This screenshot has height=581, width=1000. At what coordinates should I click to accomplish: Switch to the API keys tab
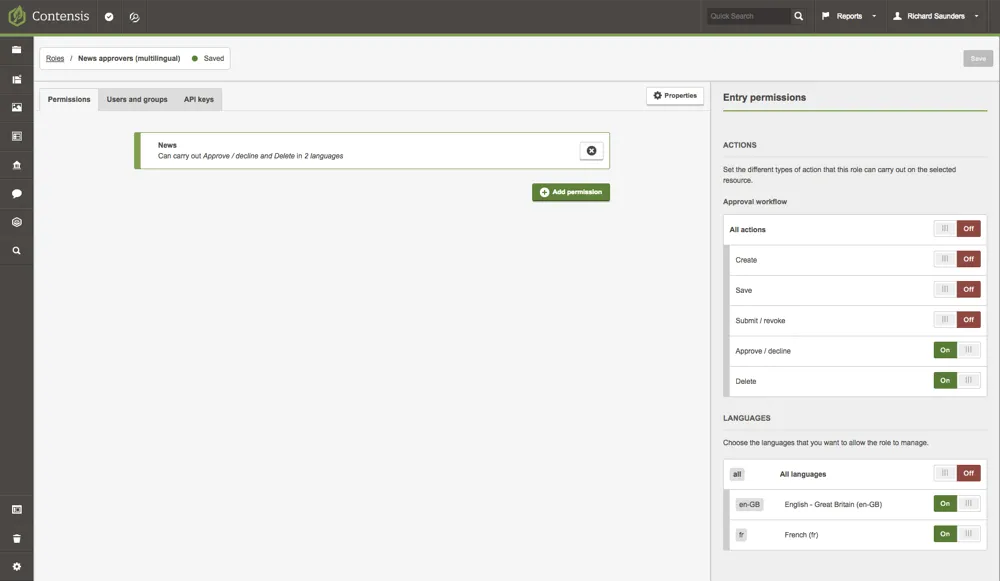(x=199, y=99)
